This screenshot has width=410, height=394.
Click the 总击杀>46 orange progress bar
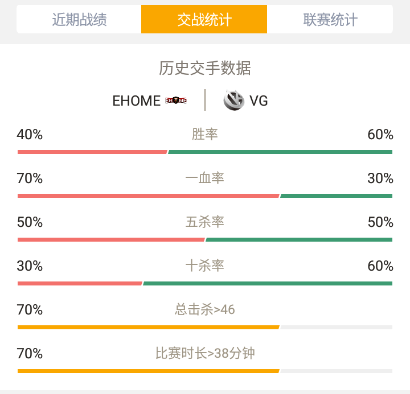click(148, 327)
